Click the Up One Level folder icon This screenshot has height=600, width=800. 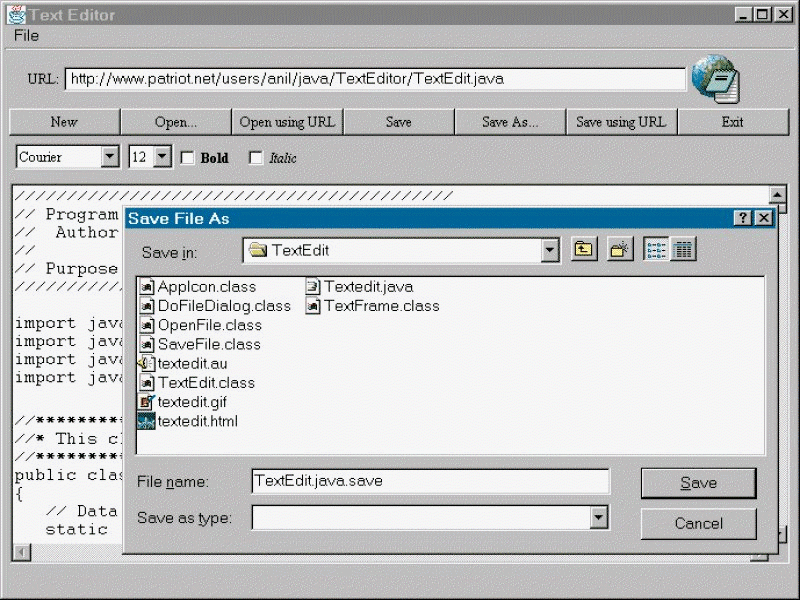coord(584,250)
